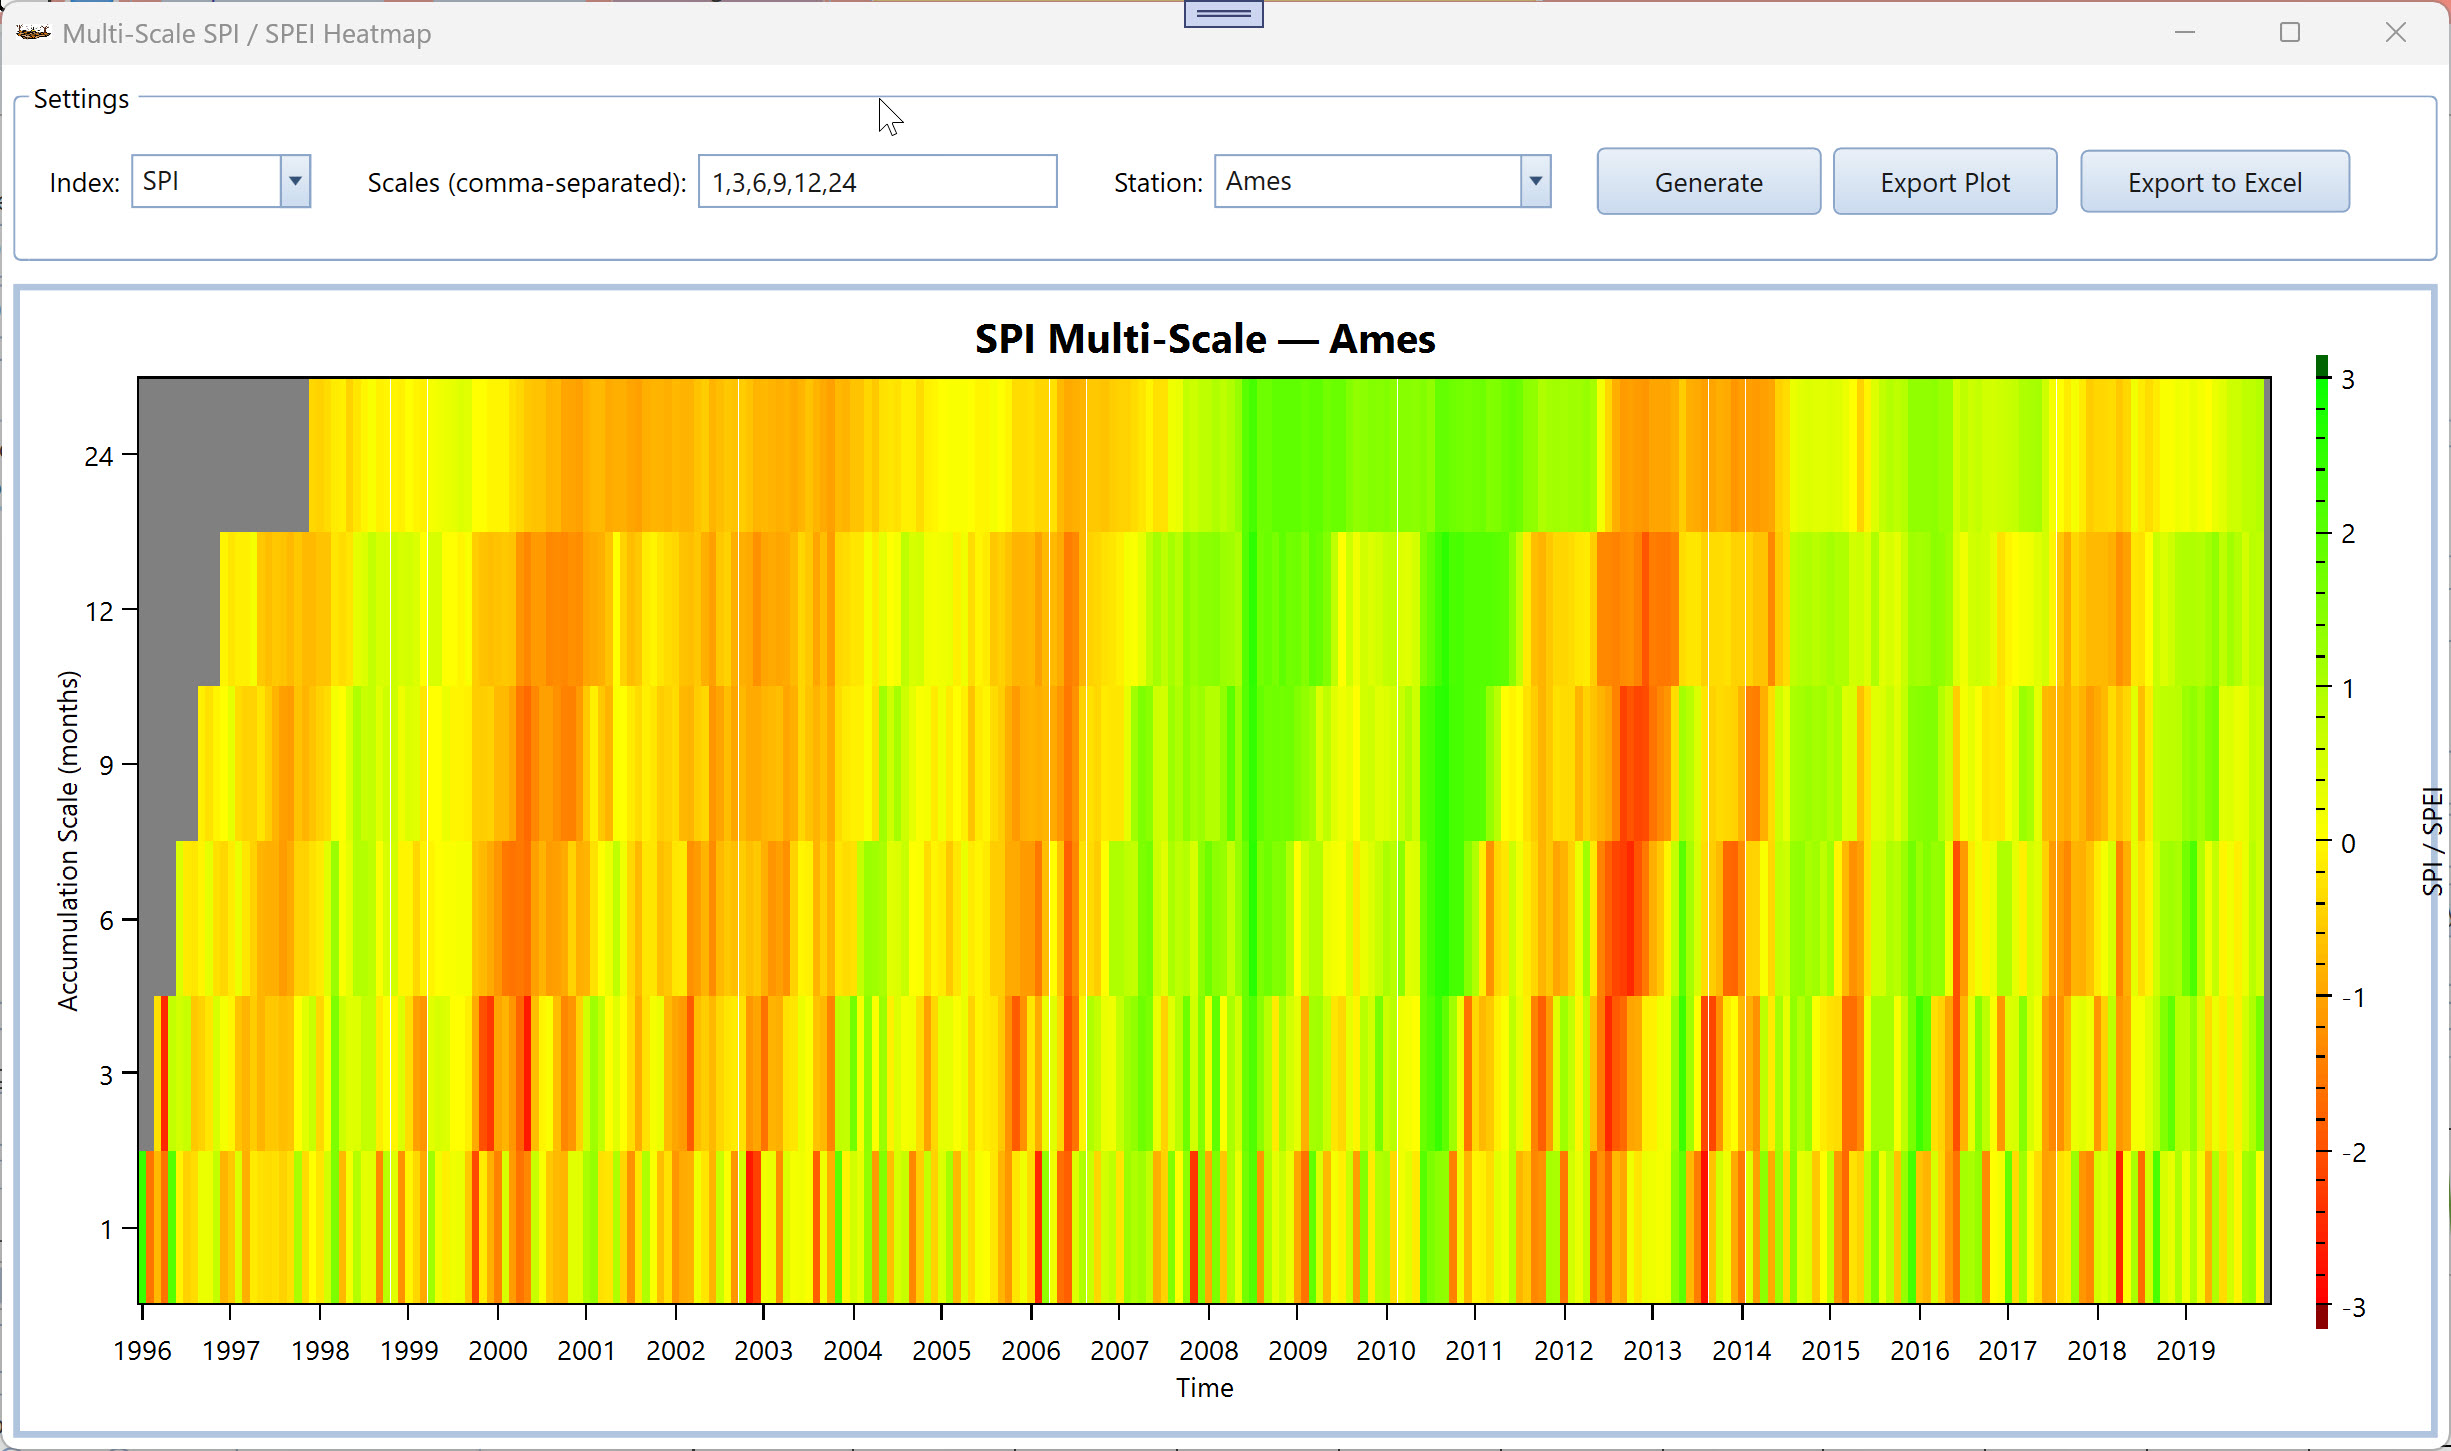
Task: Open the Index dropdown arrow
Action: coord(295,181)
